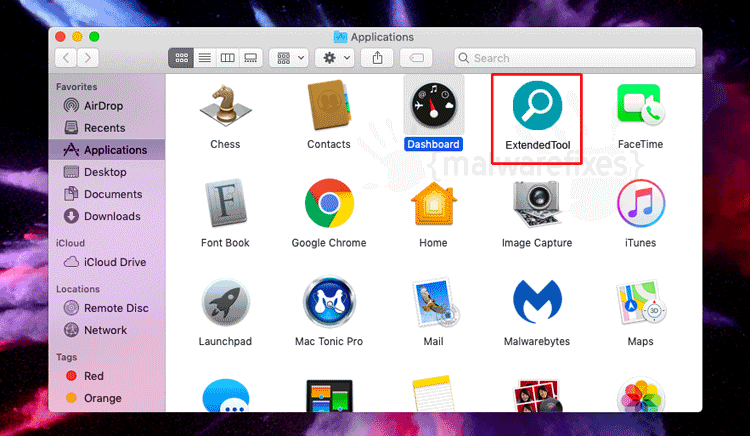
Task: Select the ExtendedTool app icon
Action: pos(537,106)
